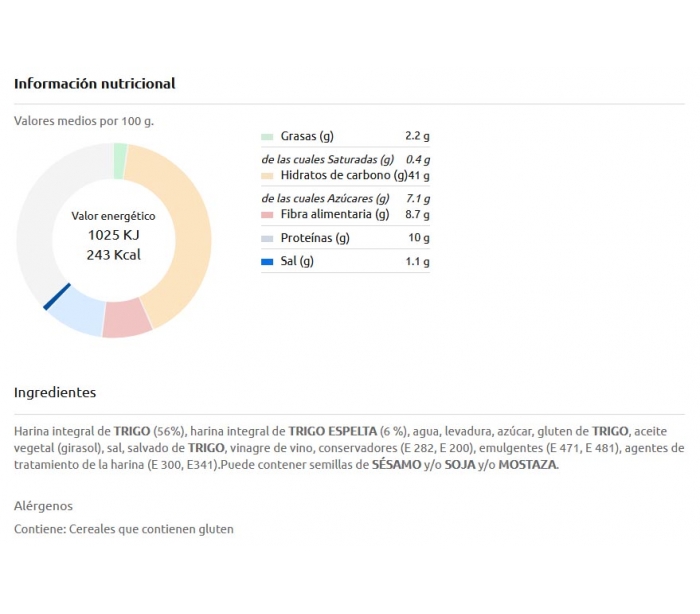Viewport: 700px width, 614px height.
Task: Click the Información nutricional heading
Action: point(95,84)
